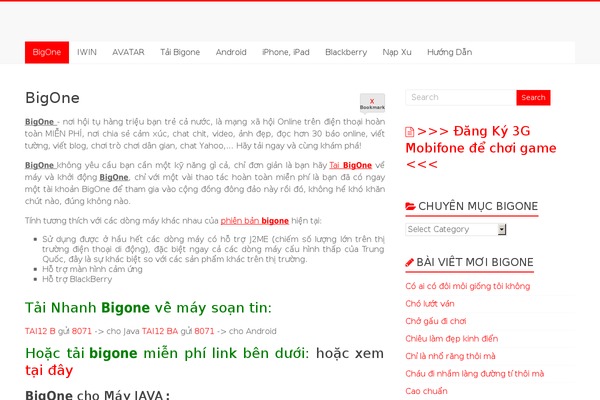The image size is (600, 400).
Task: Expand the Select Category dropdown
Action: point(456,229)
